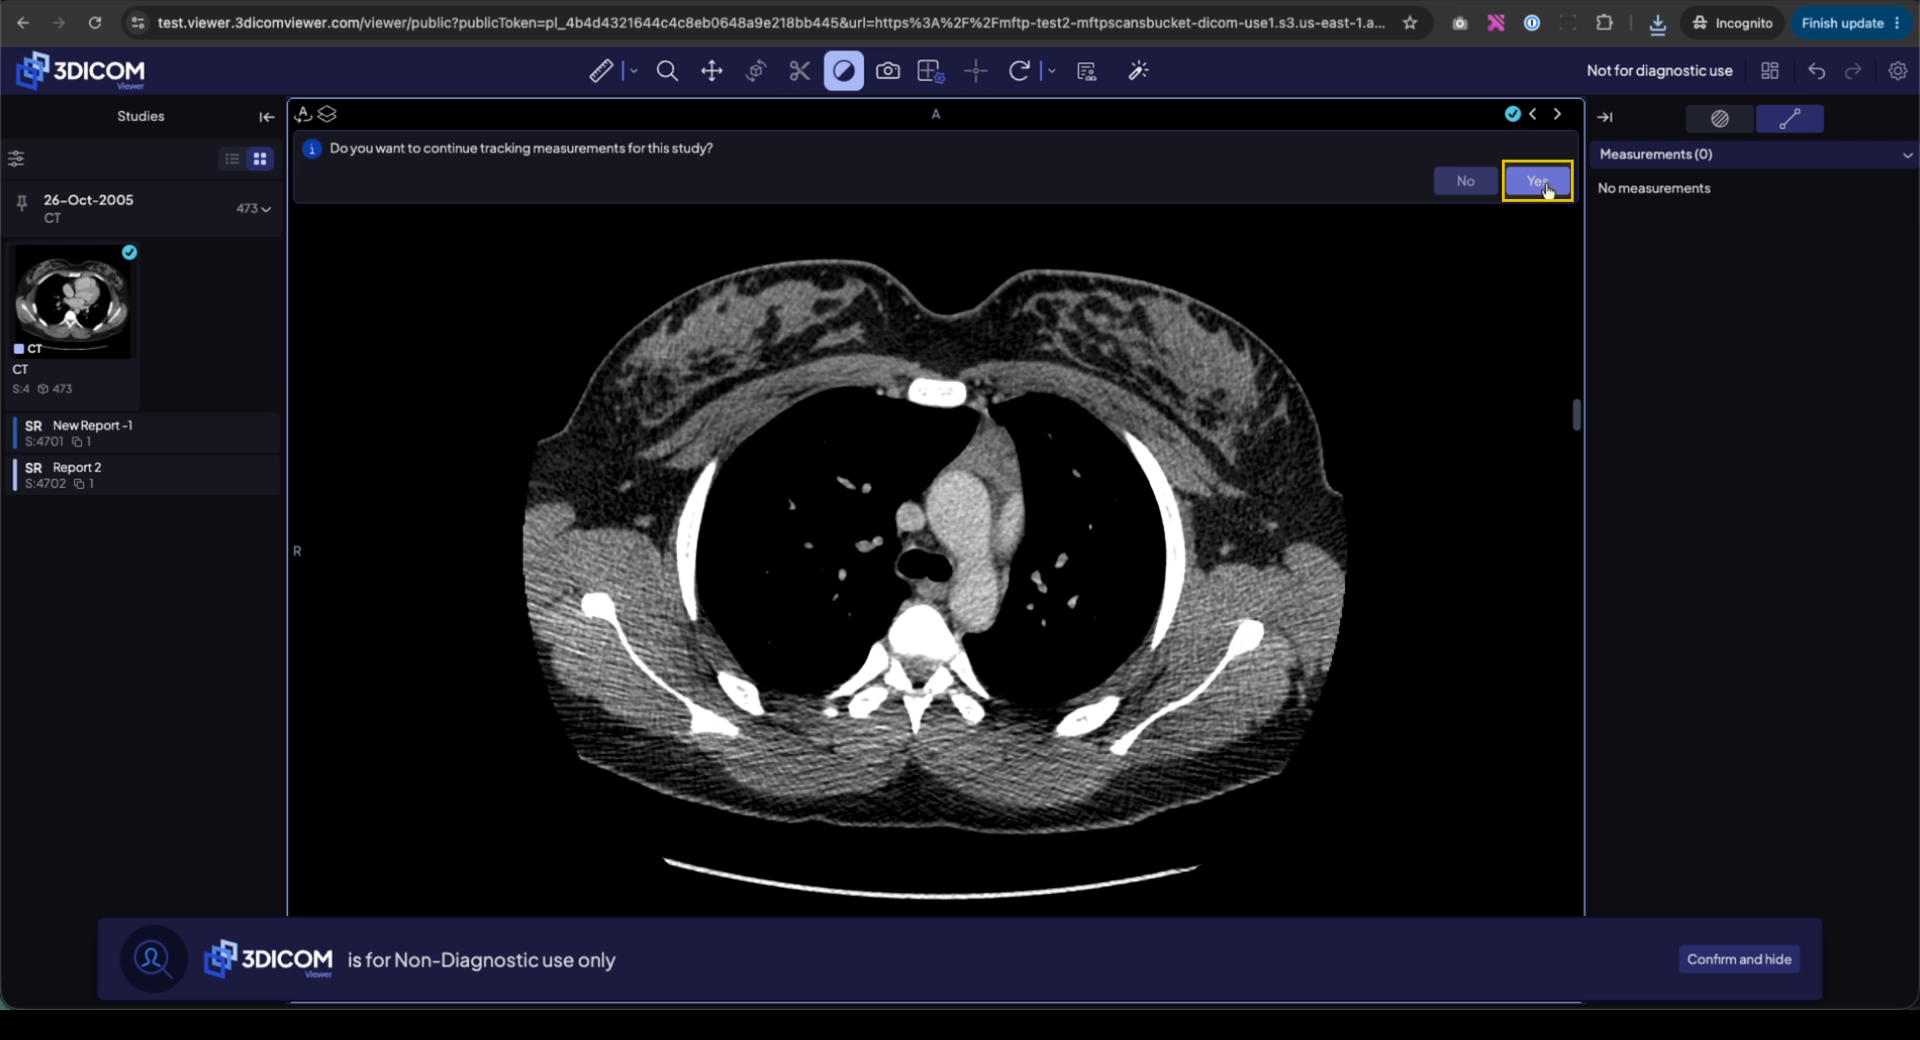This screenshot has width=1920, height=1040.
Task: Click Finish update button
Action: pyautogui.click(x=1851, y=23)
